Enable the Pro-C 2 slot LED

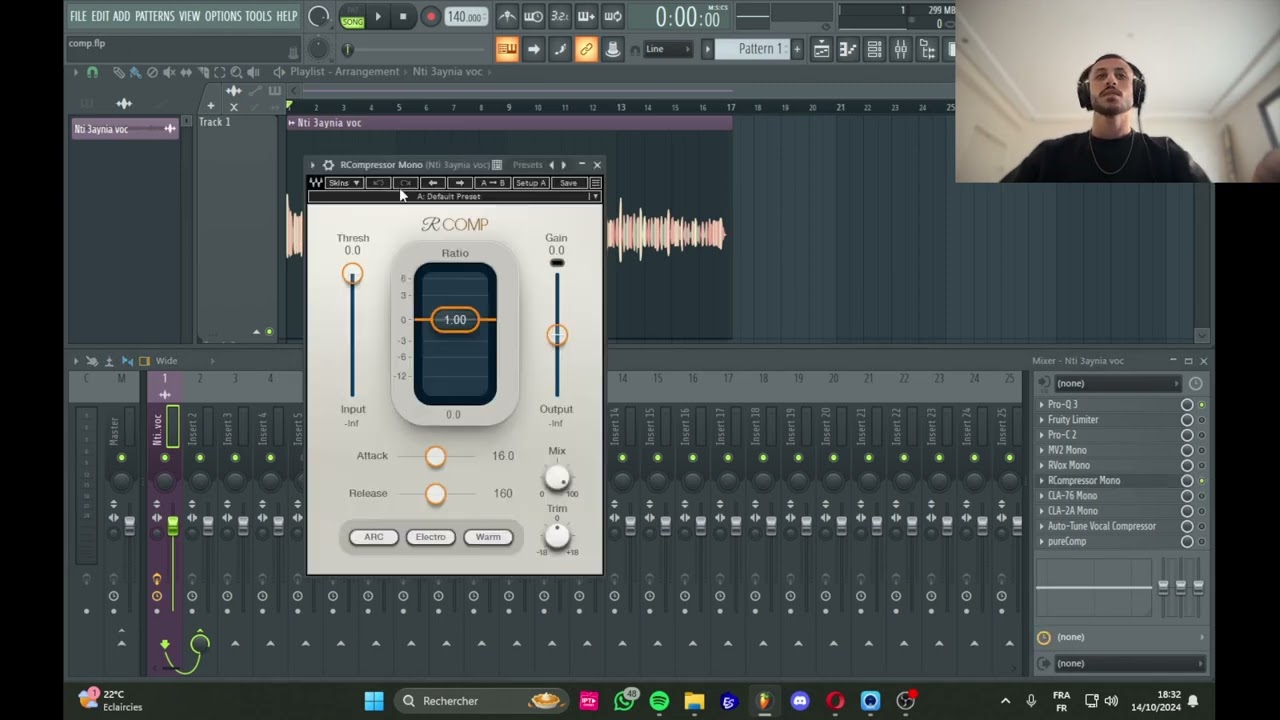click(1201, 435)
